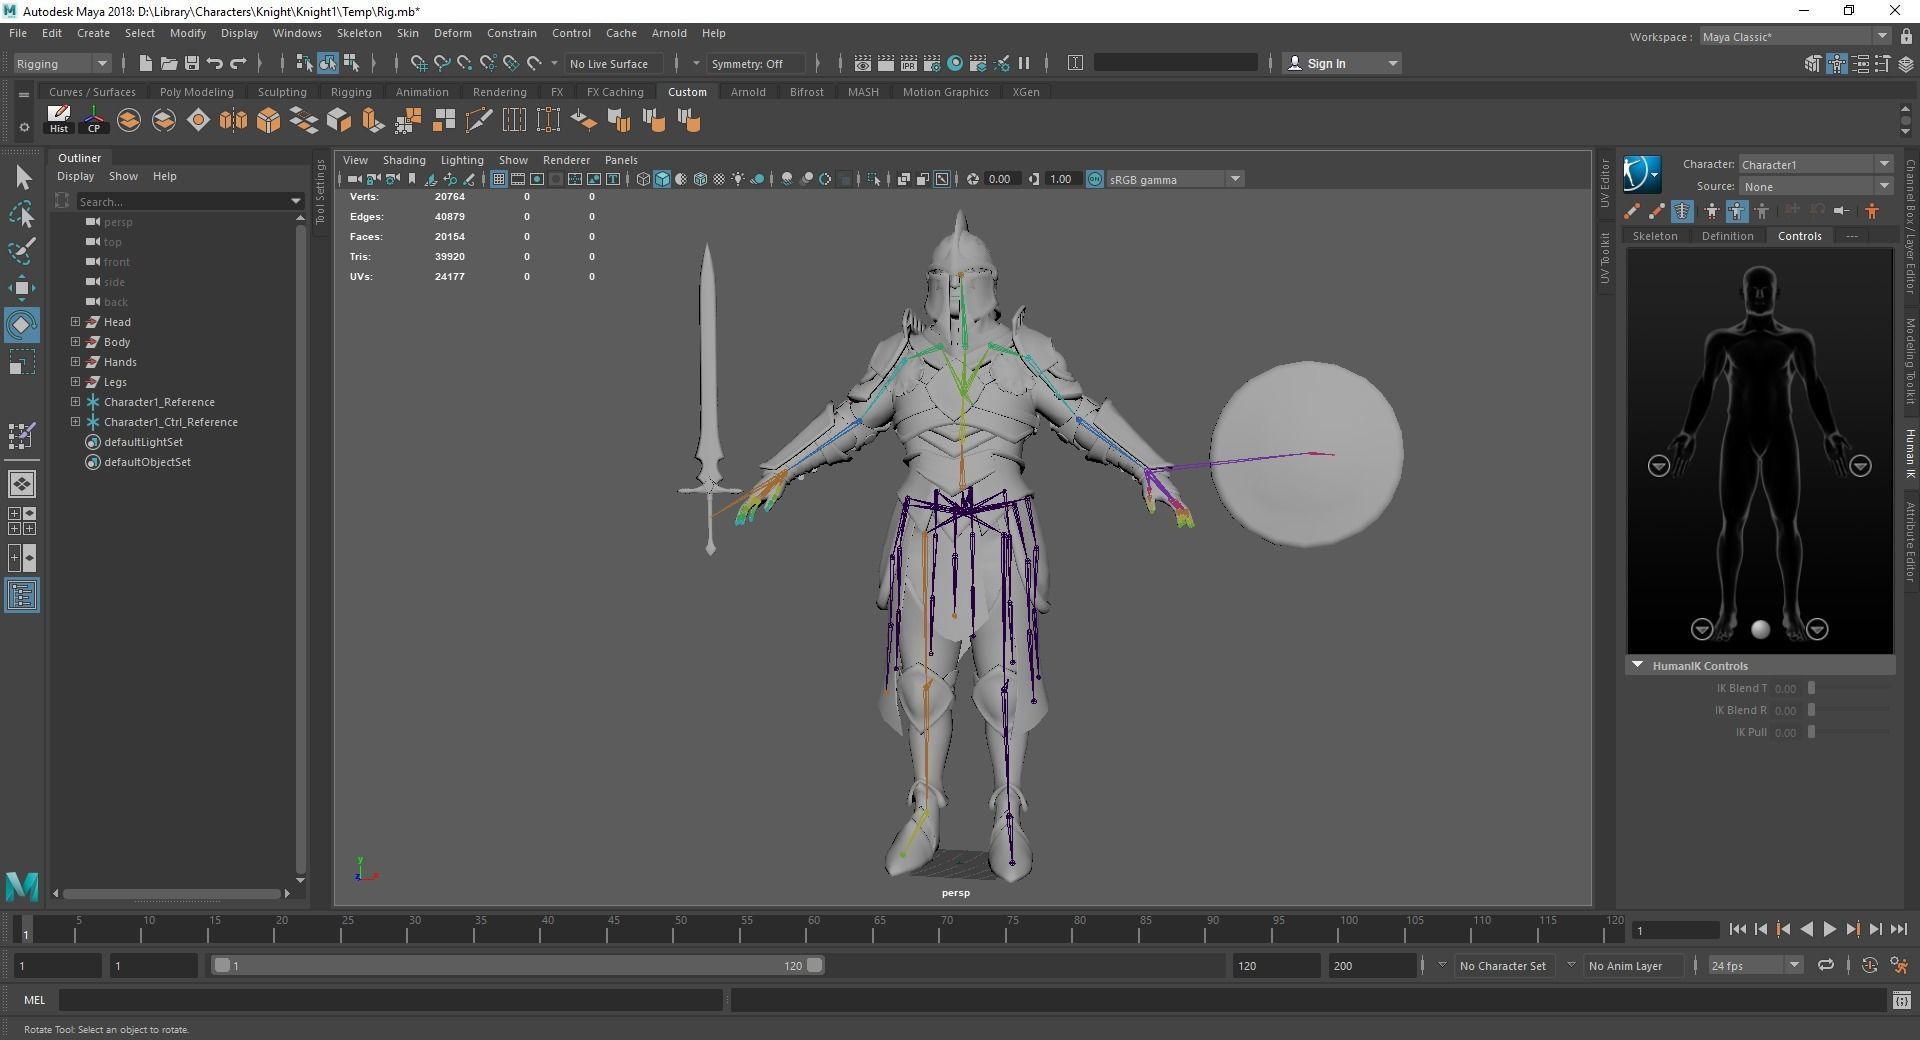Viewport: 1920px width, 1040px height.
Task: Click the Open Scene folder icon
Action: click(168, 63)
